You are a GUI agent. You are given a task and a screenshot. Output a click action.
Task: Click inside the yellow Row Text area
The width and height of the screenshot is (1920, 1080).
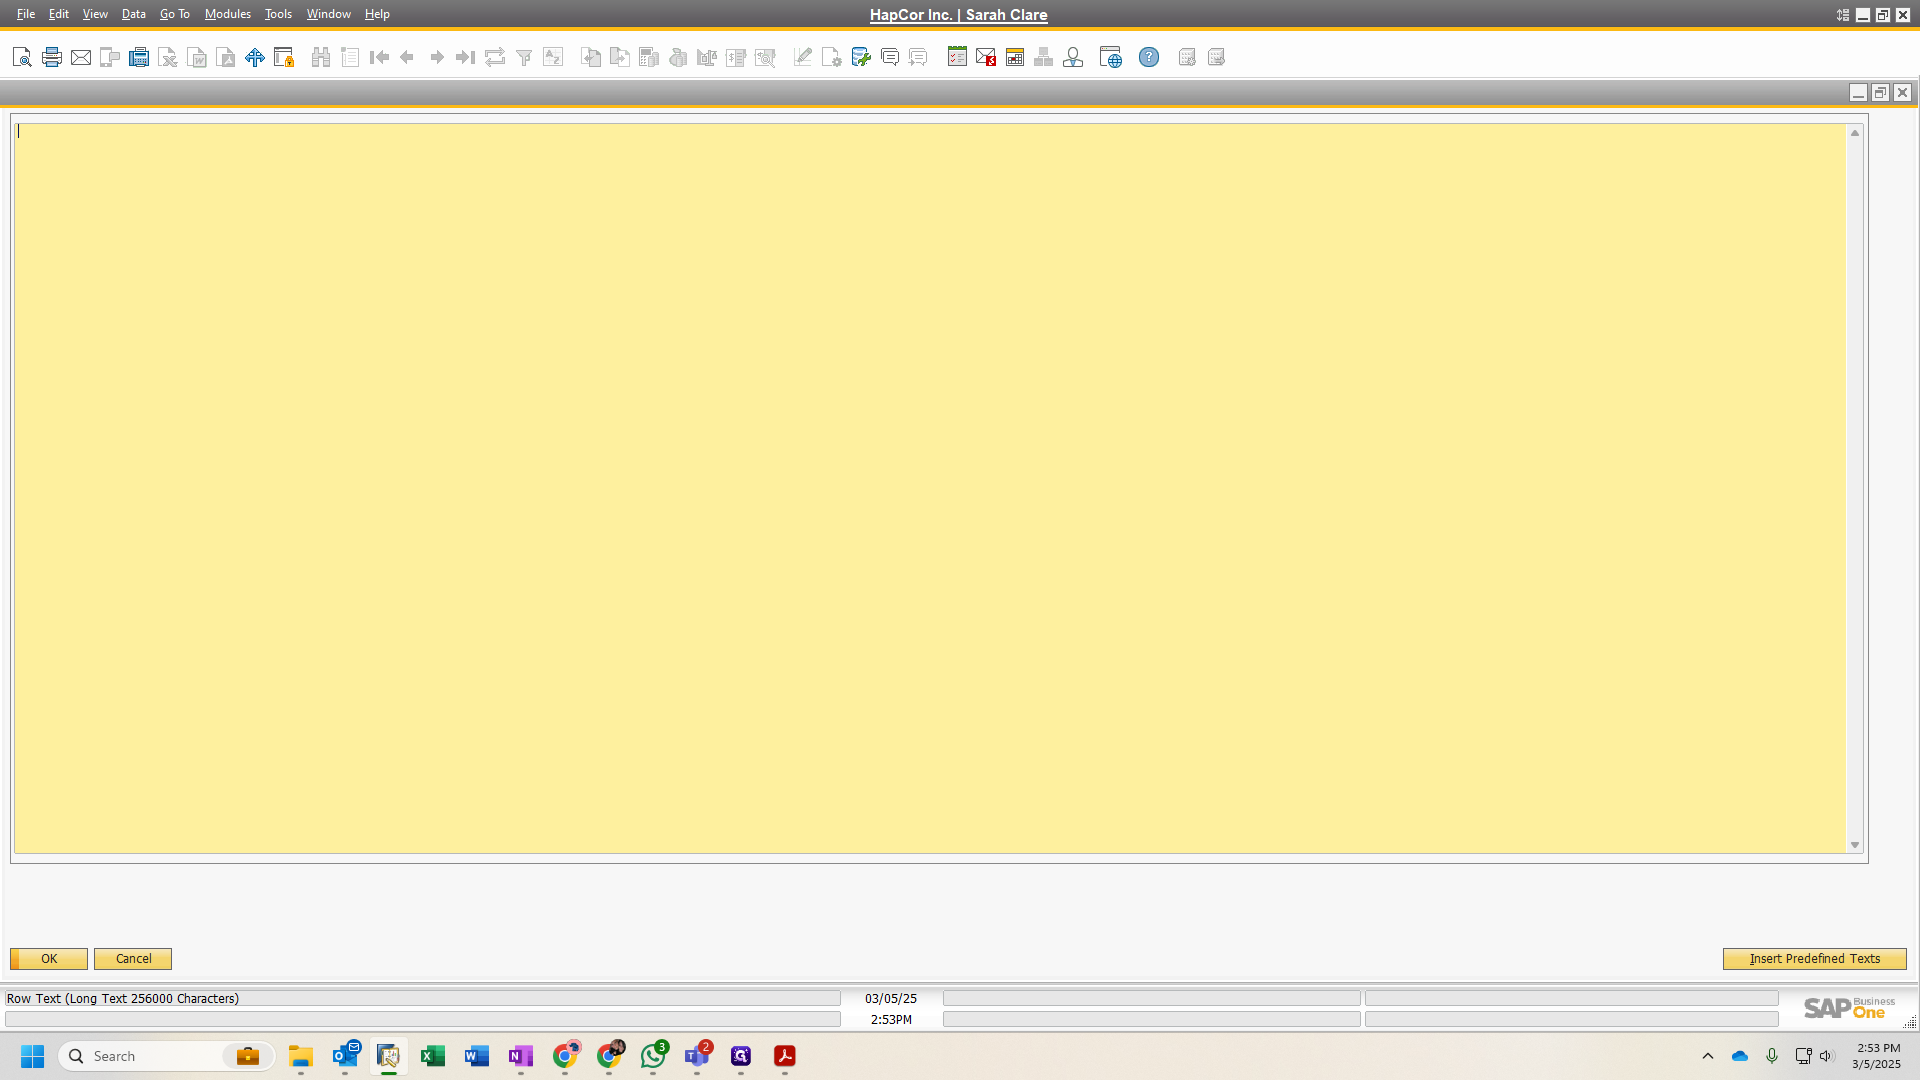coord(930,488)
